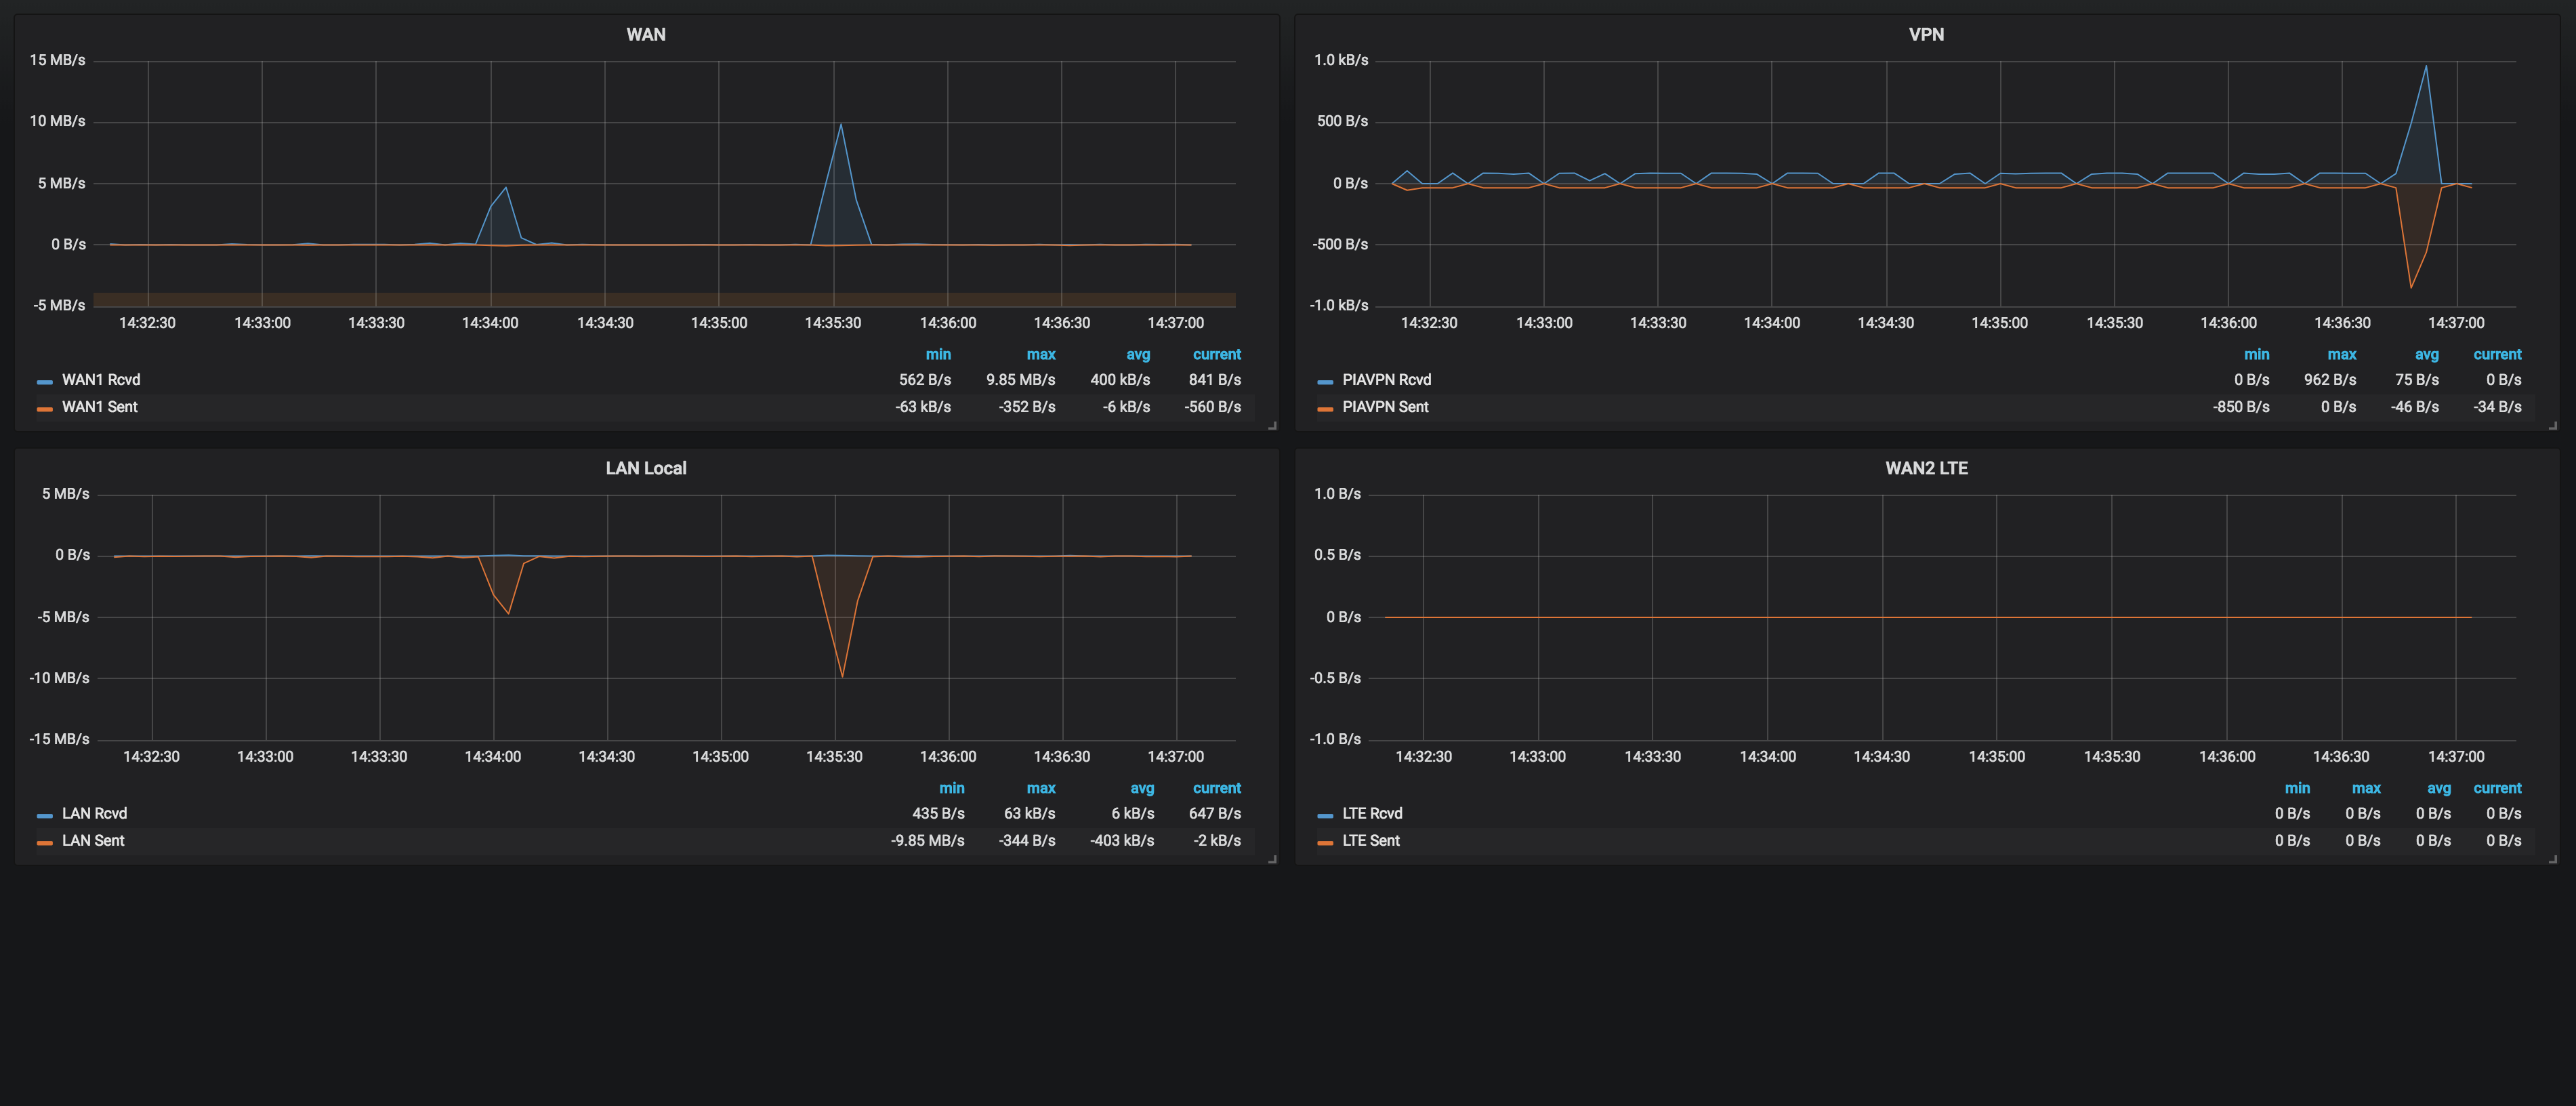Sort WAN2 LTE legend by current column

(2497, 789)
